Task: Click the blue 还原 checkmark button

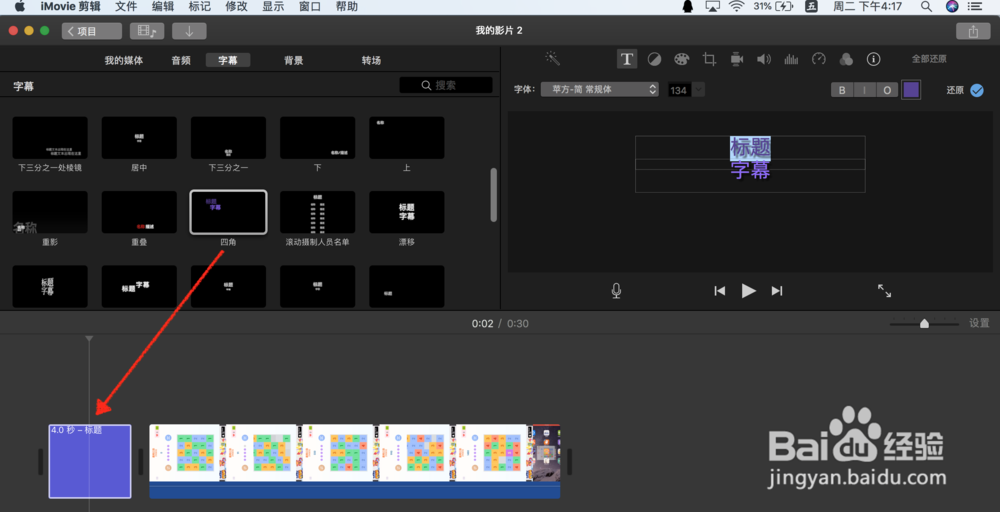Action: [x=977, y=90]
